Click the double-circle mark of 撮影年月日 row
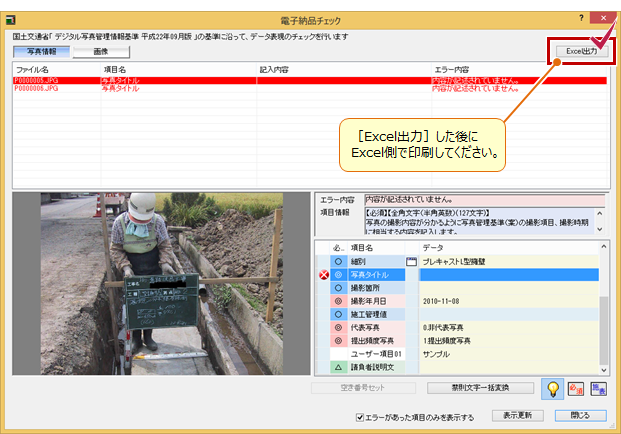Viewport: 621px width, 434px height. point(338,301)
